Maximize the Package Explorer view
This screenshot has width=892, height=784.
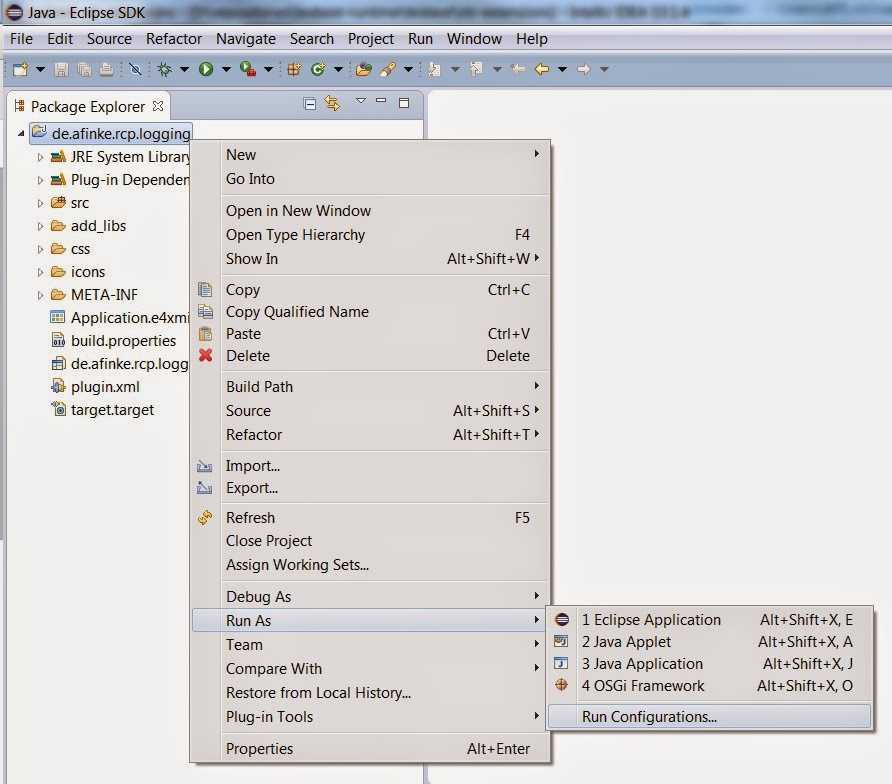(x=404, y=103)
